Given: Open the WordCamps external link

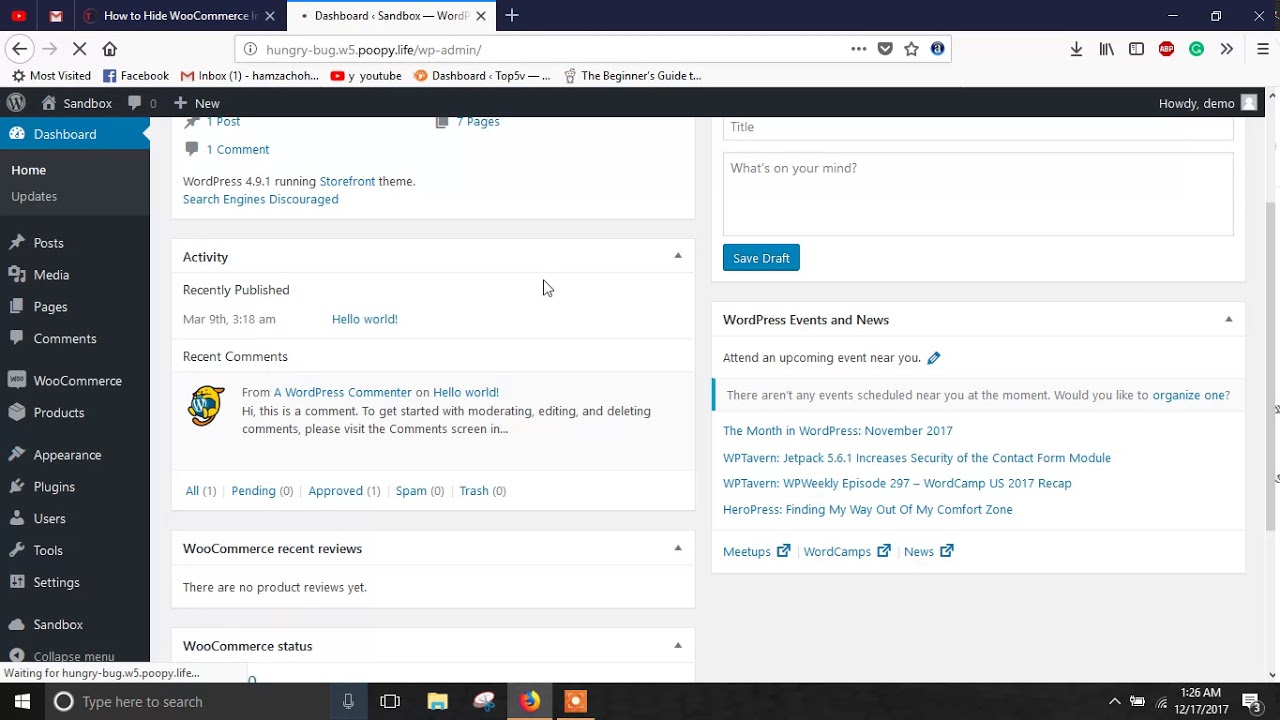Looking at the screenshot, I should click(x=846, y=552).
